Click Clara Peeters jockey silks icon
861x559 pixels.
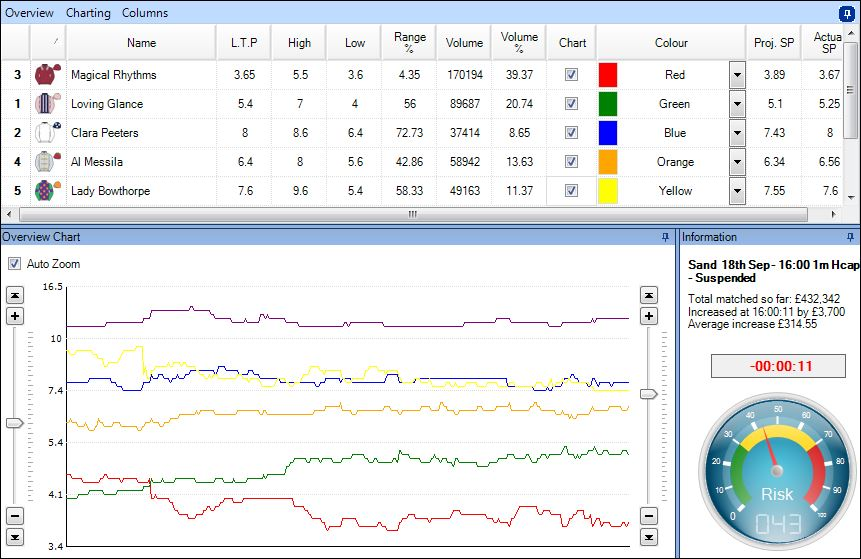point(47,132)
